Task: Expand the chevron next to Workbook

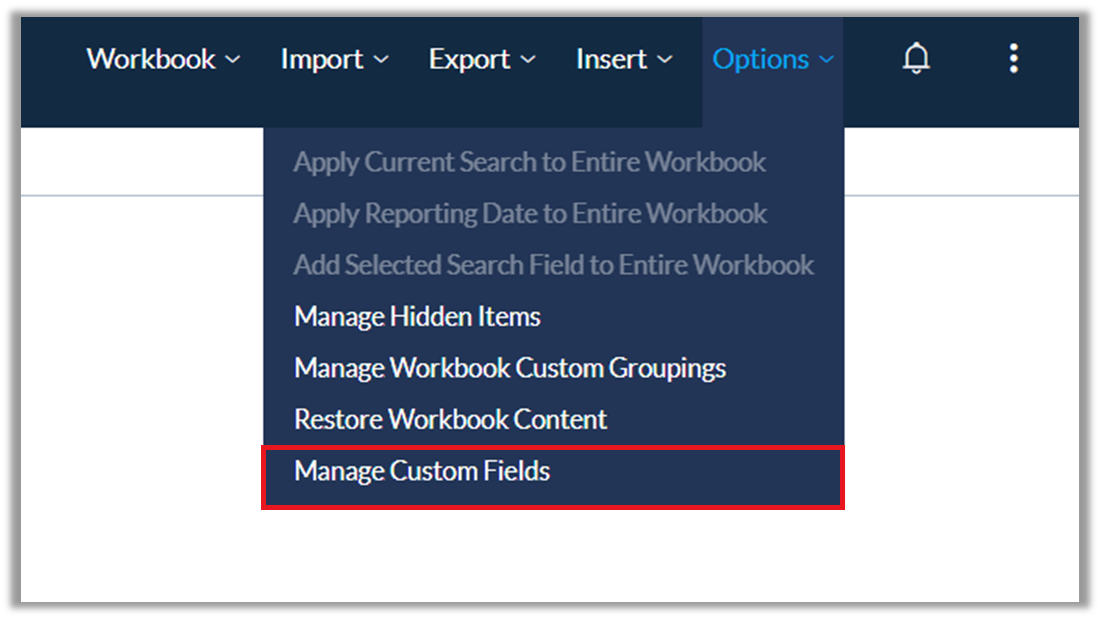Action: coord(233,60)
